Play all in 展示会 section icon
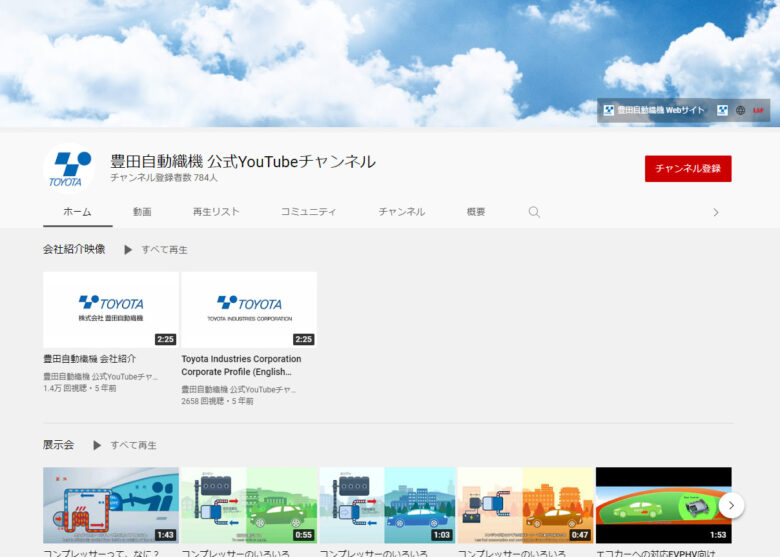 coord(97,445)
